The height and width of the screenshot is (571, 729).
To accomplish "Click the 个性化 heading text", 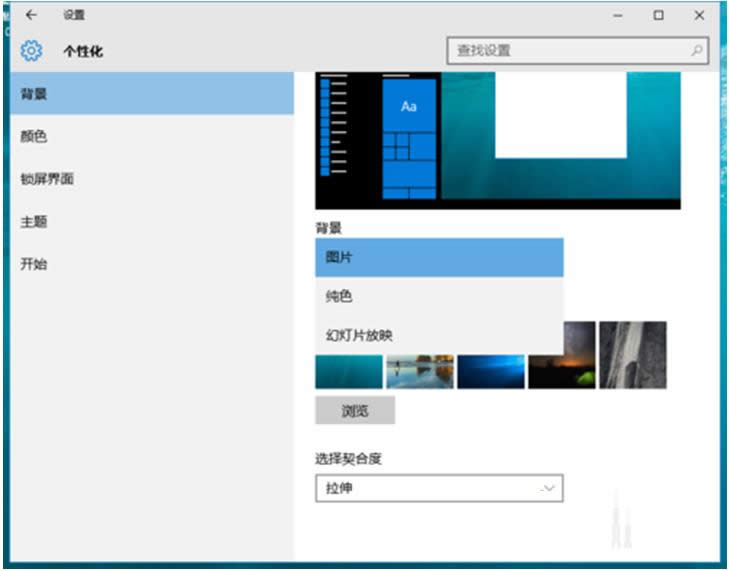I will (x=83, y=51).
